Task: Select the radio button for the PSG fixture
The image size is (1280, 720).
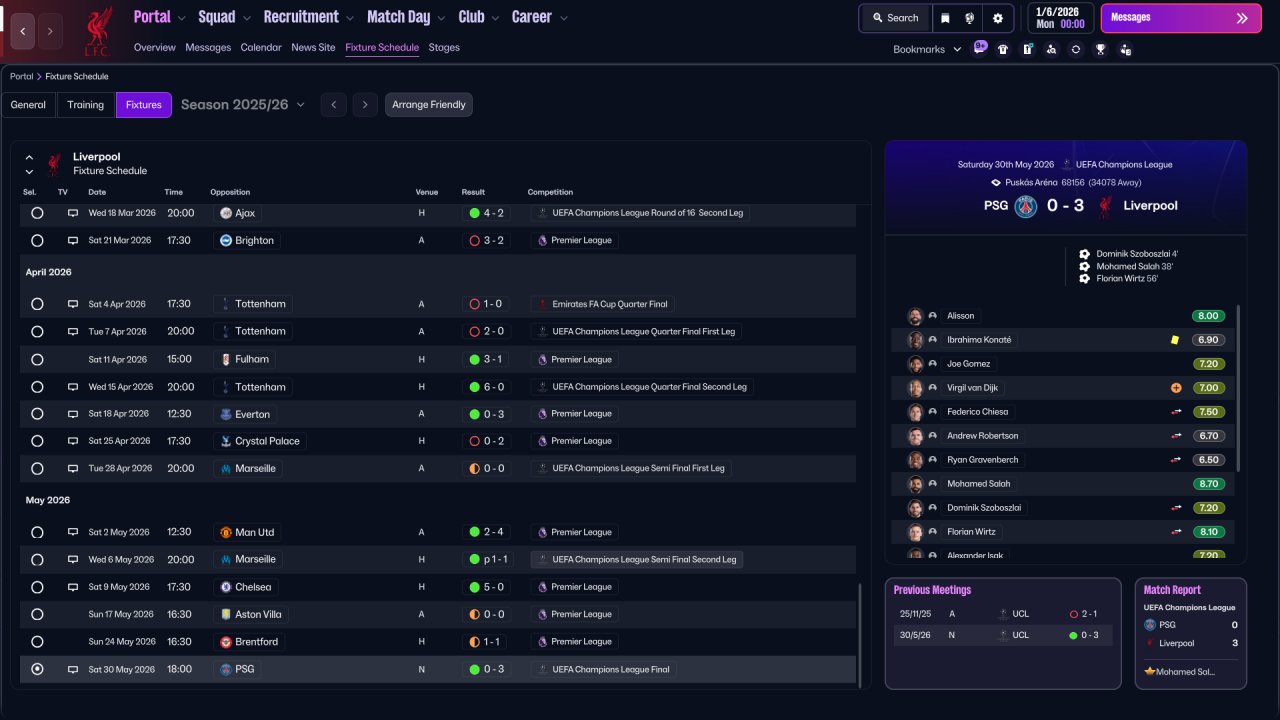Action: tap(37, 669)
